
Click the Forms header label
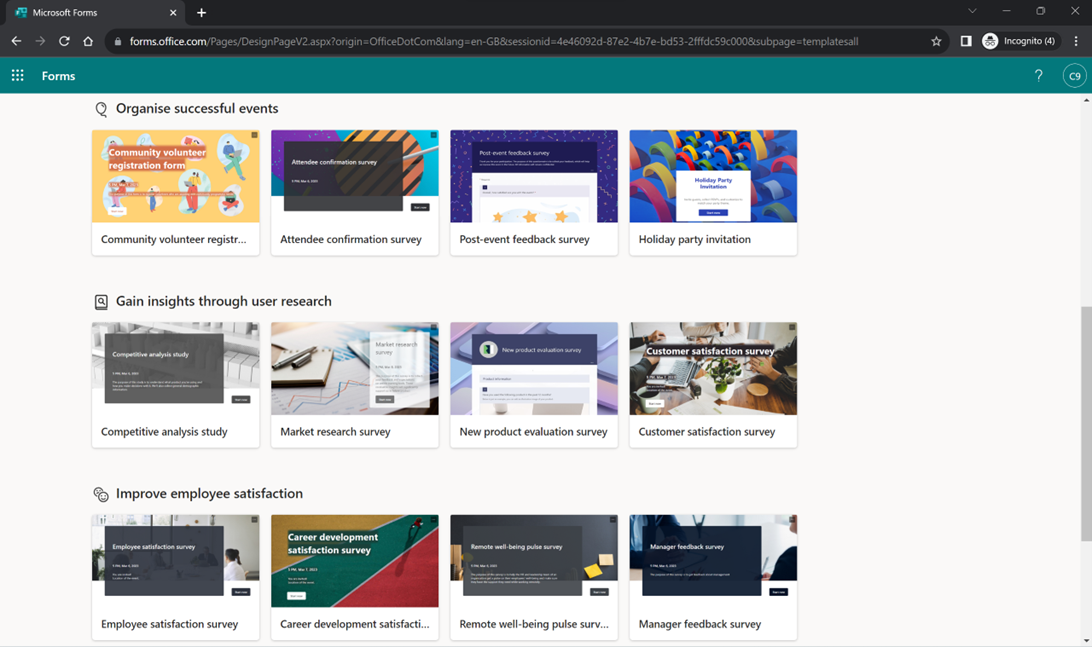(57, 75)
